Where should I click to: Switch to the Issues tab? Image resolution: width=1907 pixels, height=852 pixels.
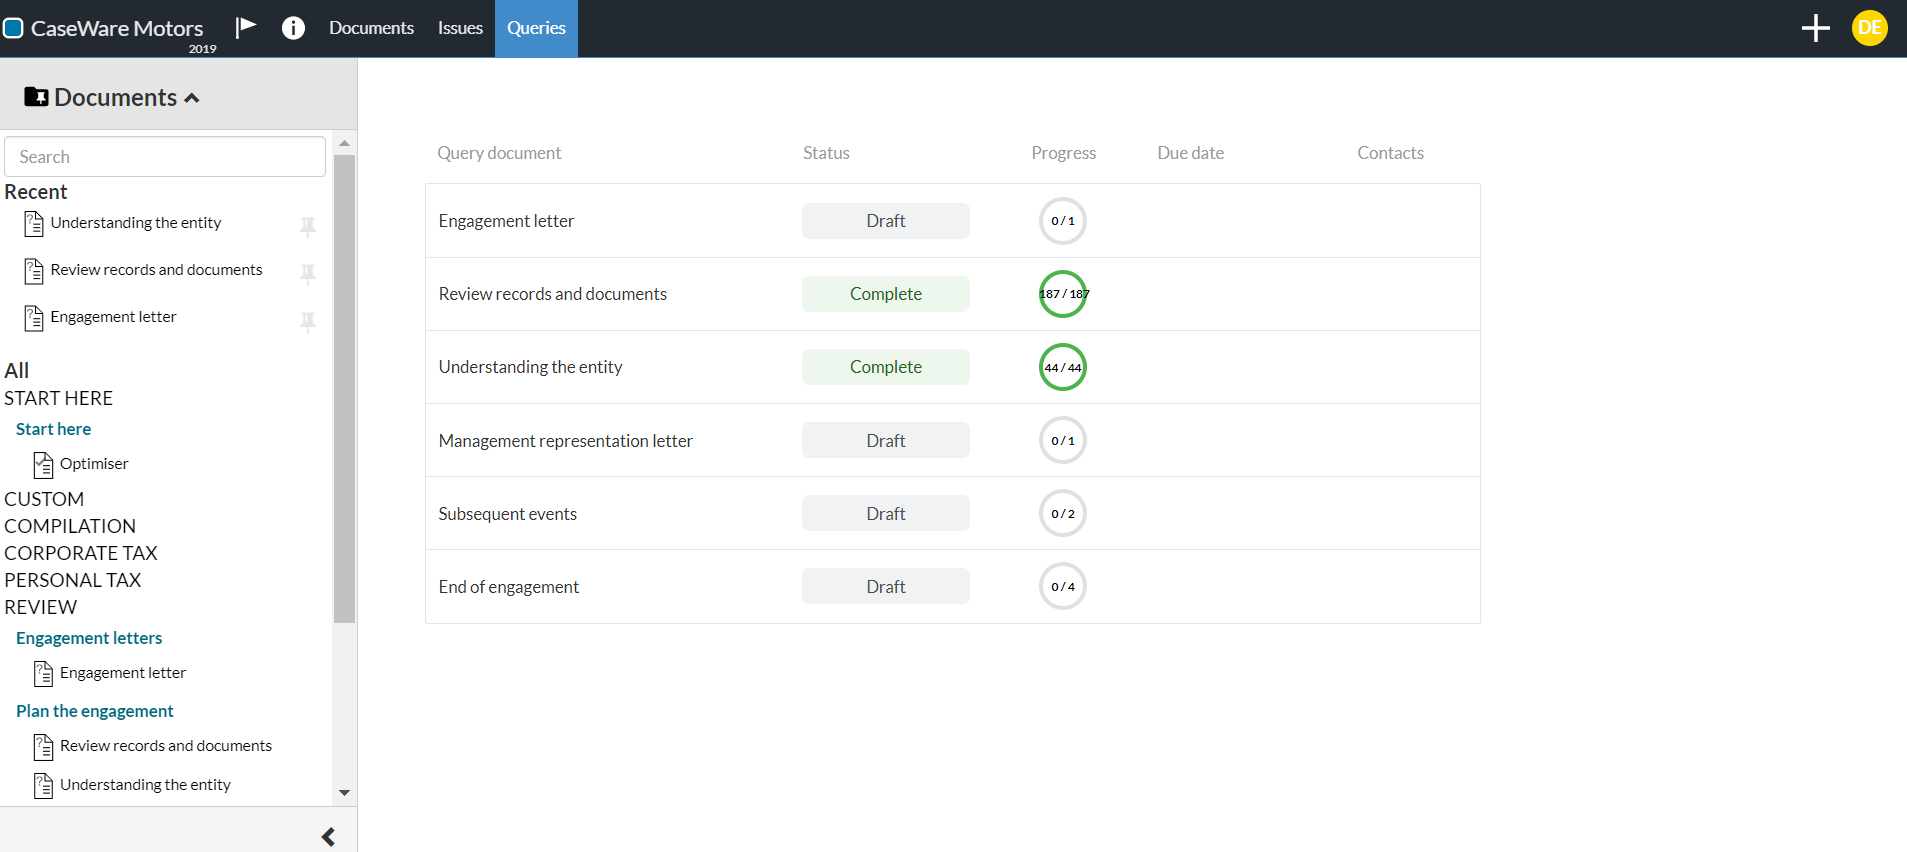[x=460, y=28]
